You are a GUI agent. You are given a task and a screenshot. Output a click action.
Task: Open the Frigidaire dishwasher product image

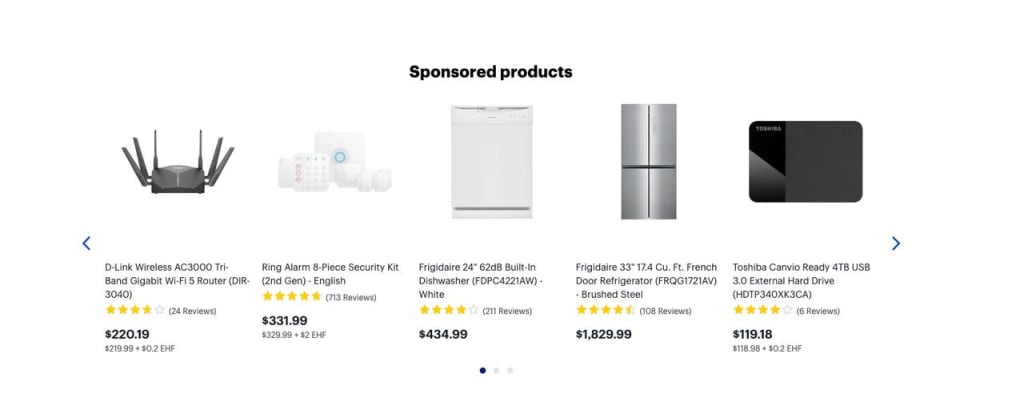(491, 160)
